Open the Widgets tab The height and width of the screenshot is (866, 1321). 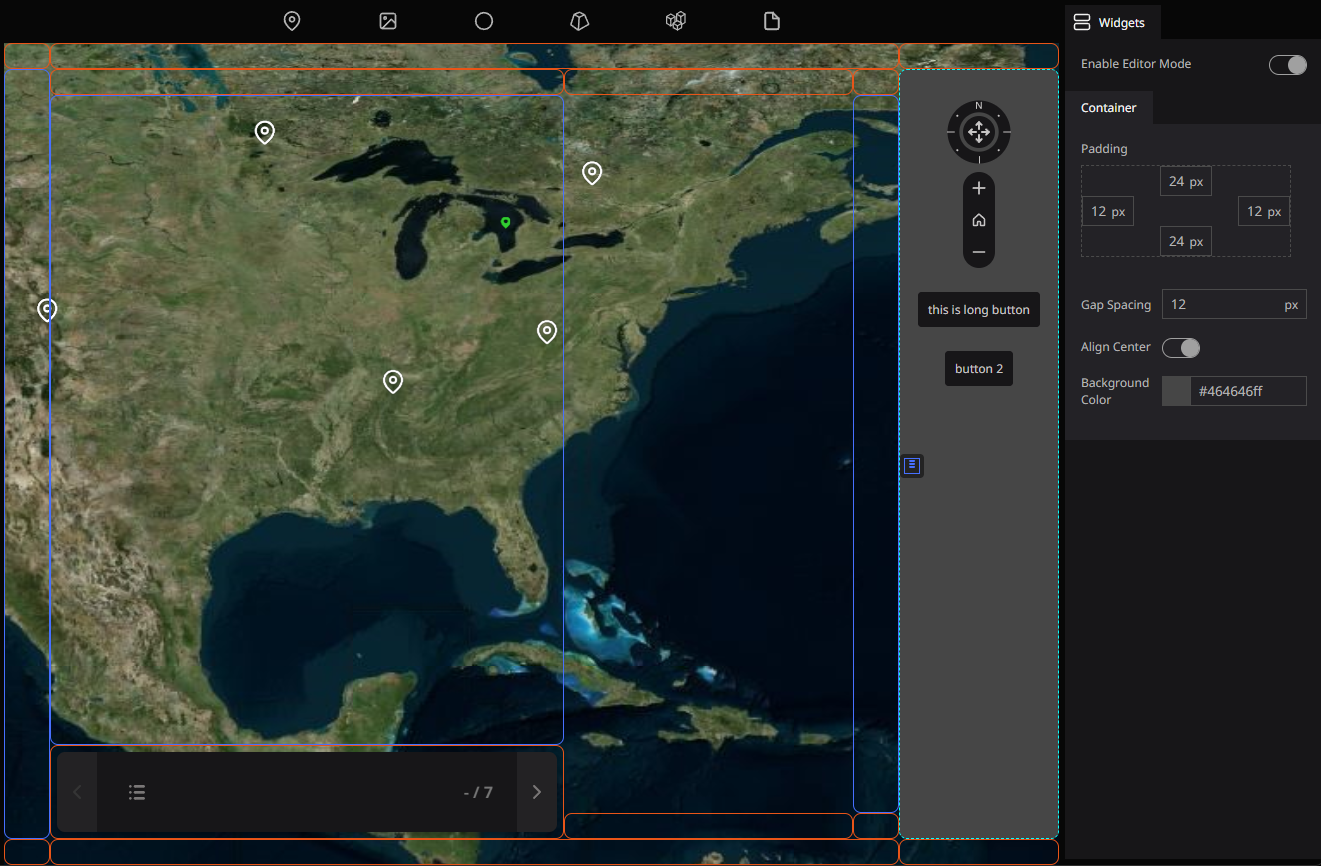(x=1113, y=22)
